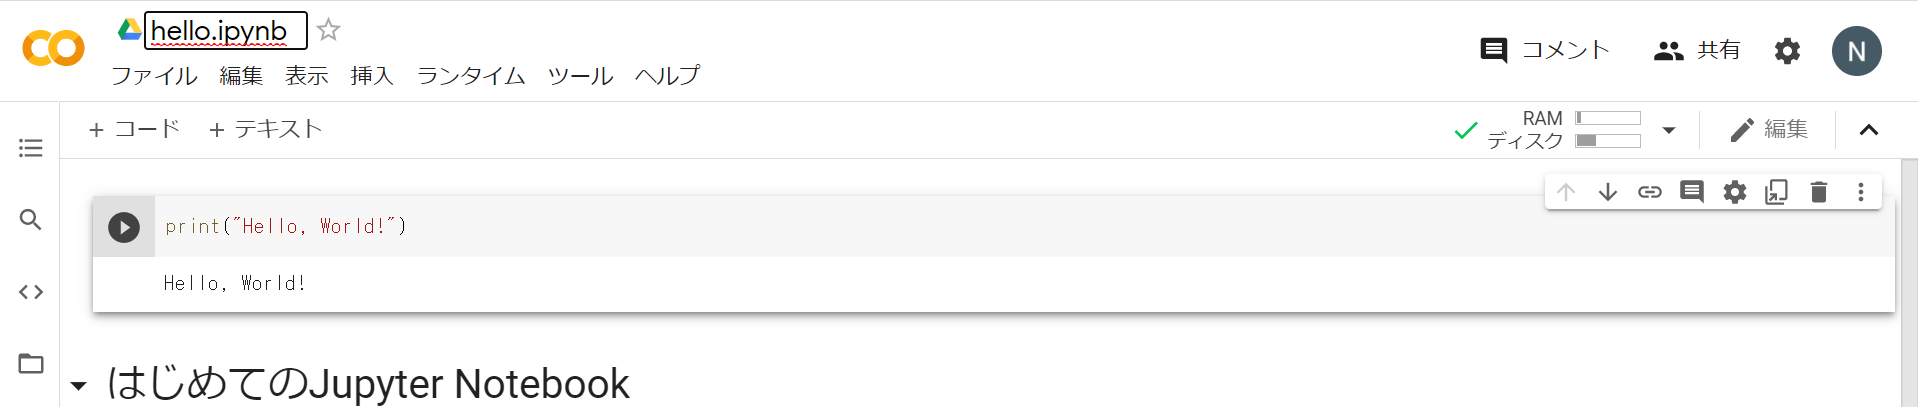The height and width of the screenshot is (407, 1918).
Task: Add a new code cell with + コード
Action: [x=134, y=129]
